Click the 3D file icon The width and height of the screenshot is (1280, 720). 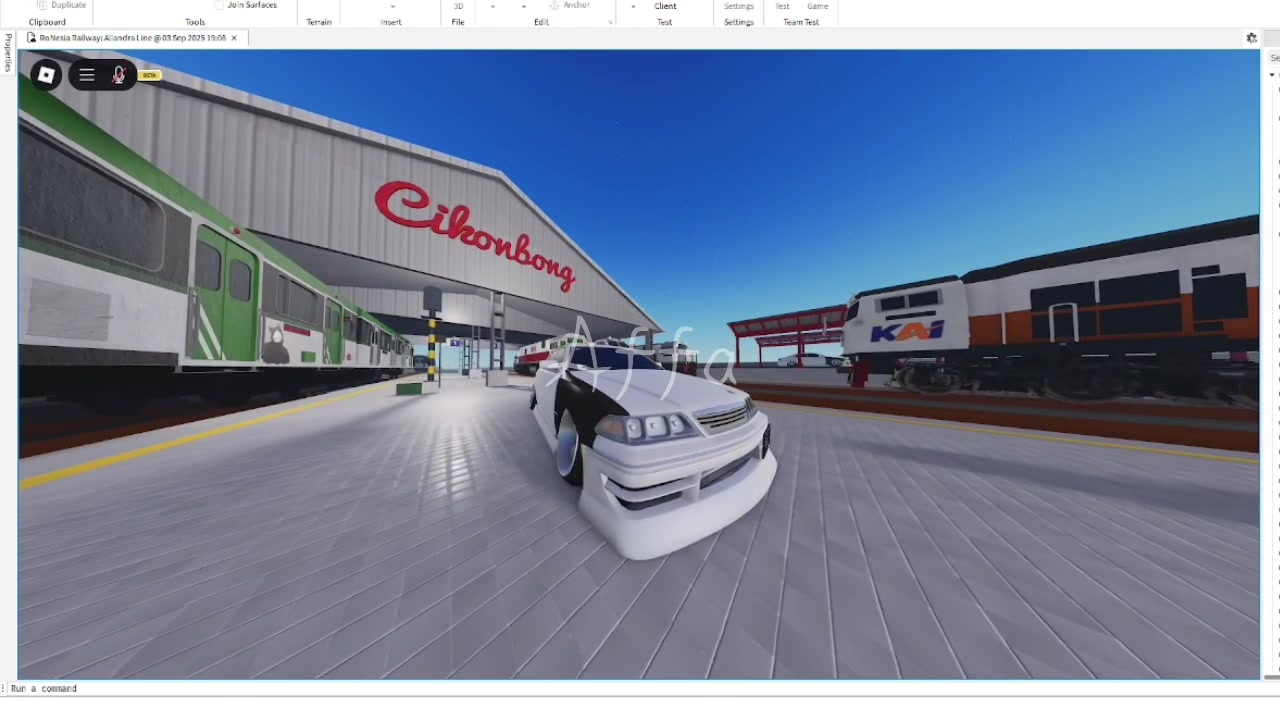click(458, 6)
